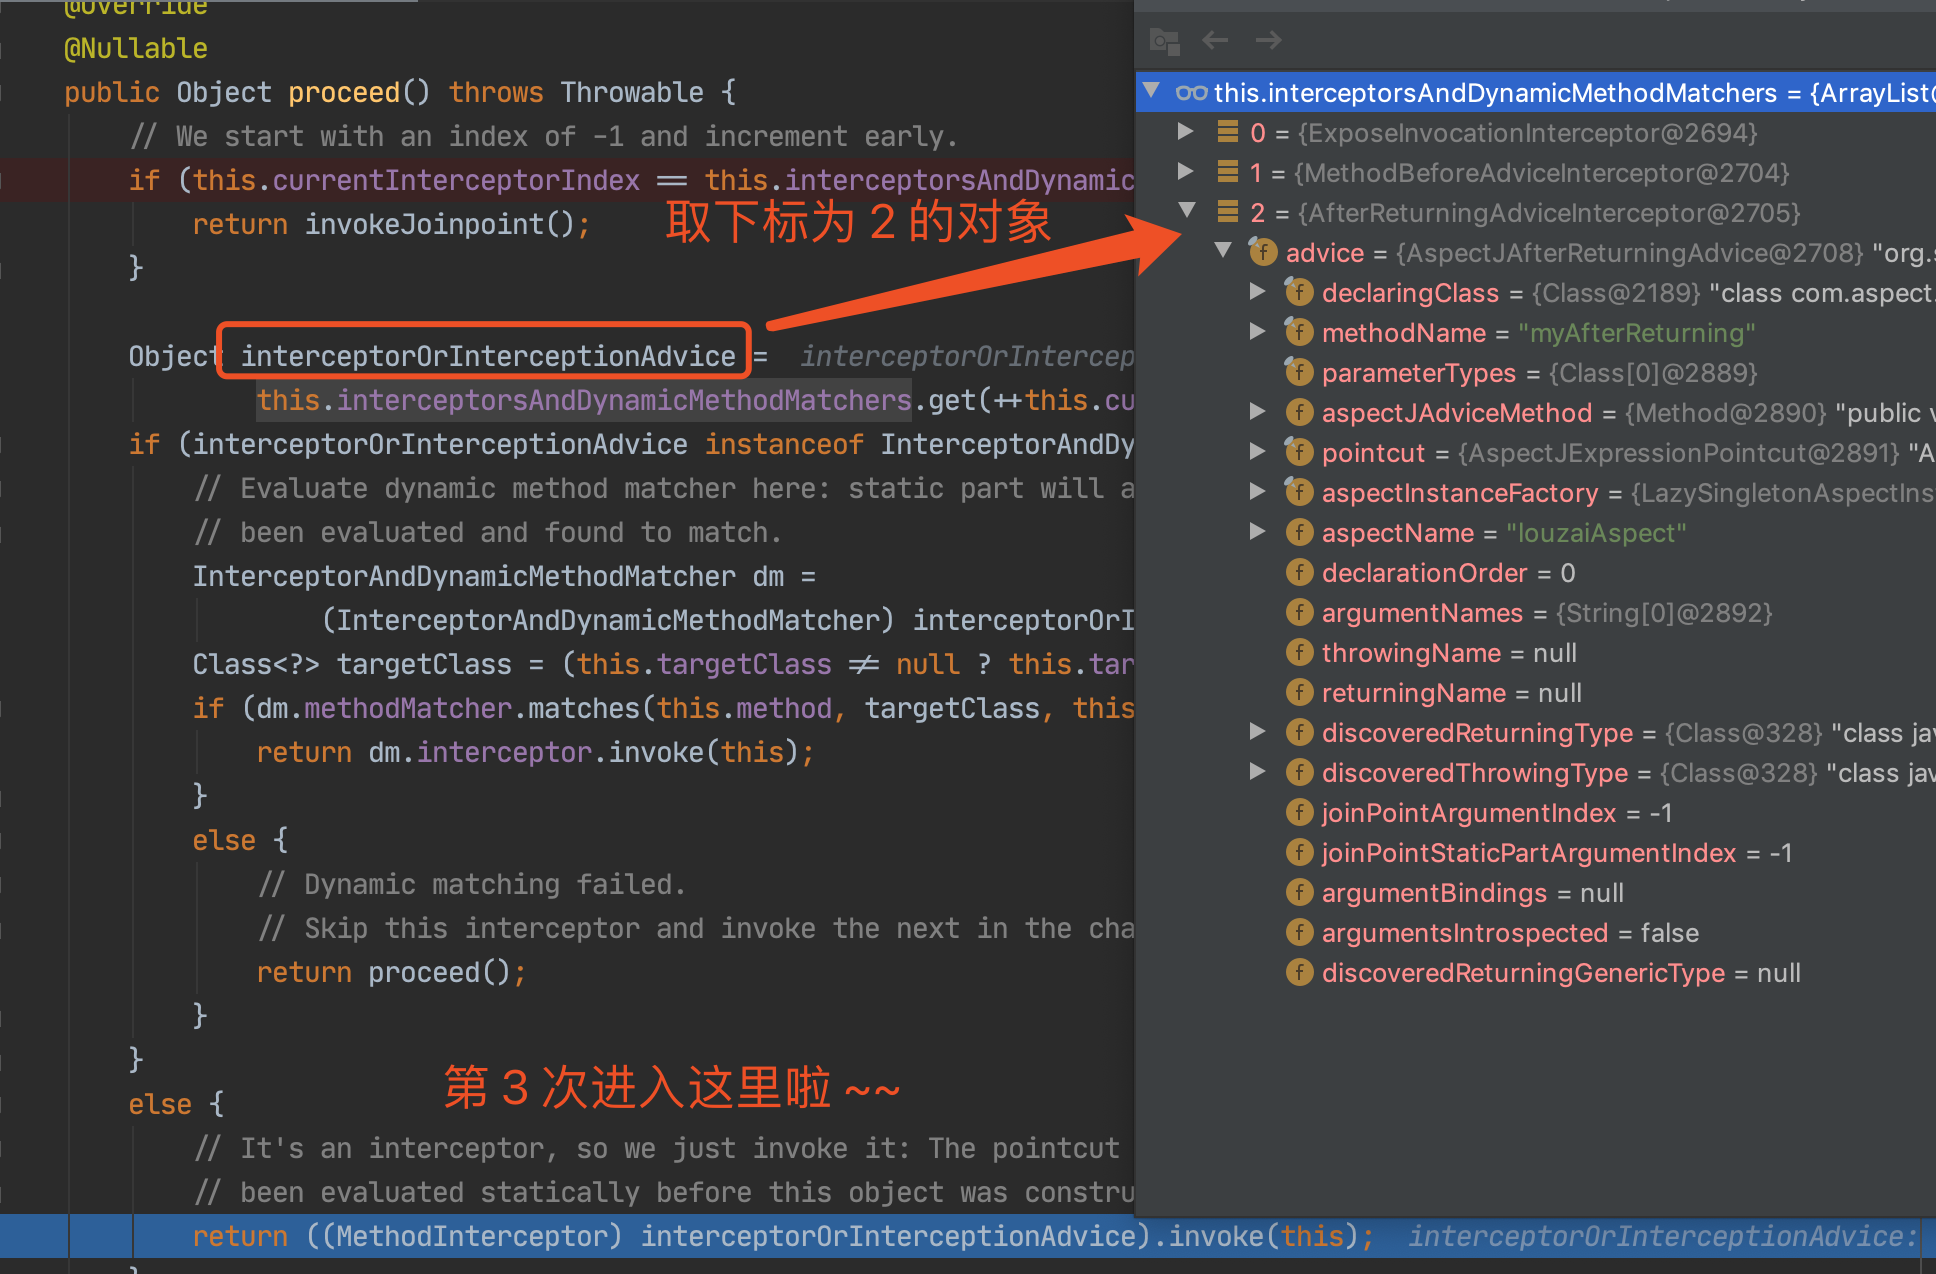Click the field icon beside pointcut
This screenshot has width=1936, height=1274.
pyautogui.click(x=1299, y=452)
